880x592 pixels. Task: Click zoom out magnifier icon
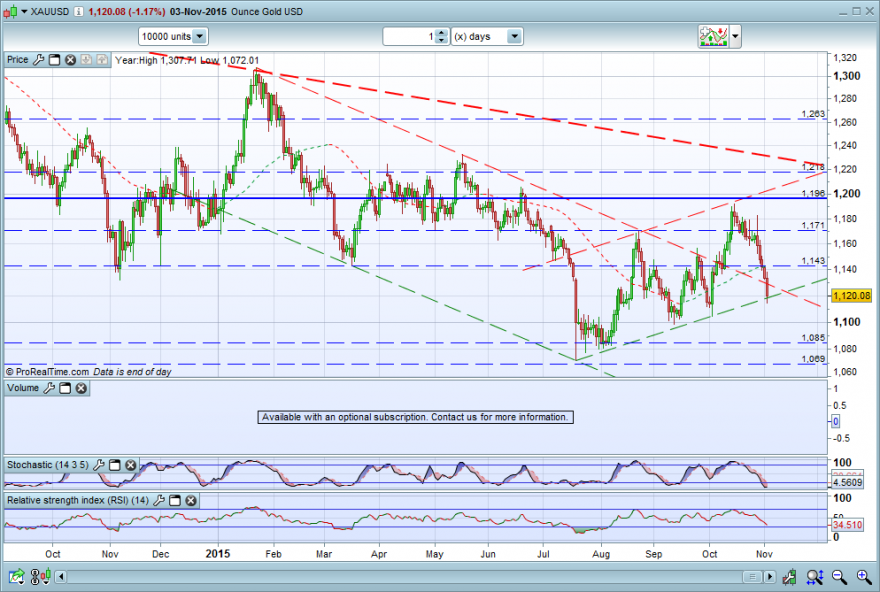pyautogui.click(x=839, y=576)
